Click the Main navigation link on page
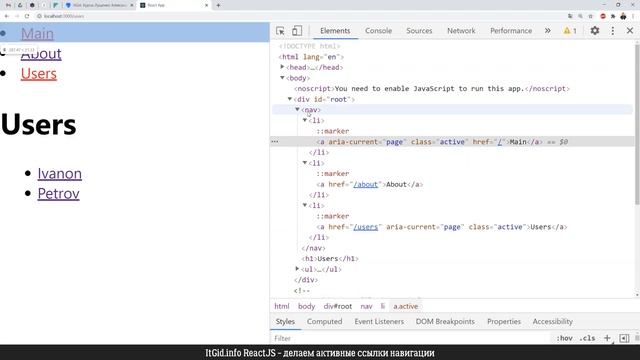 (37, 33)
